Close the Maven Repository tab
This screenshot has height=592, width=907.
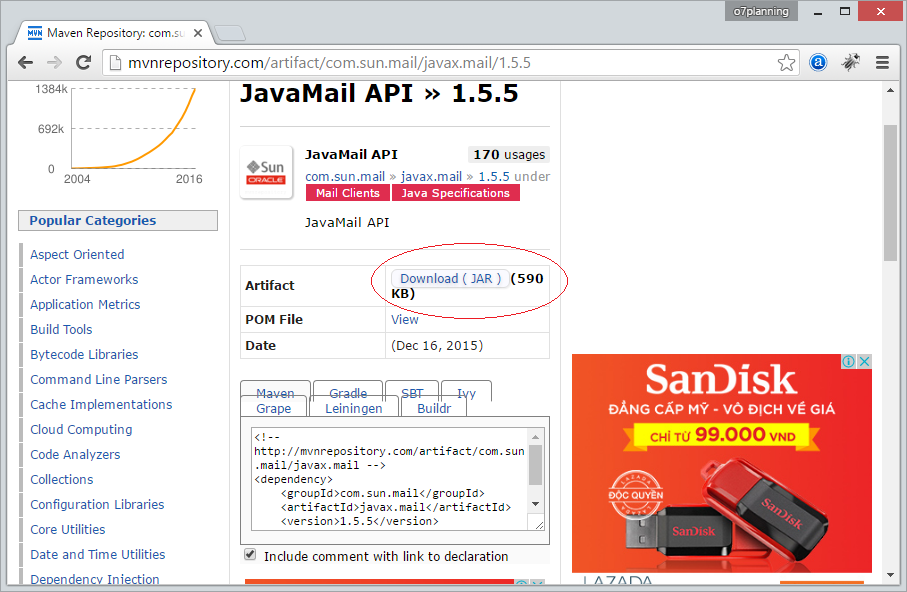click(x=198, y=33)
